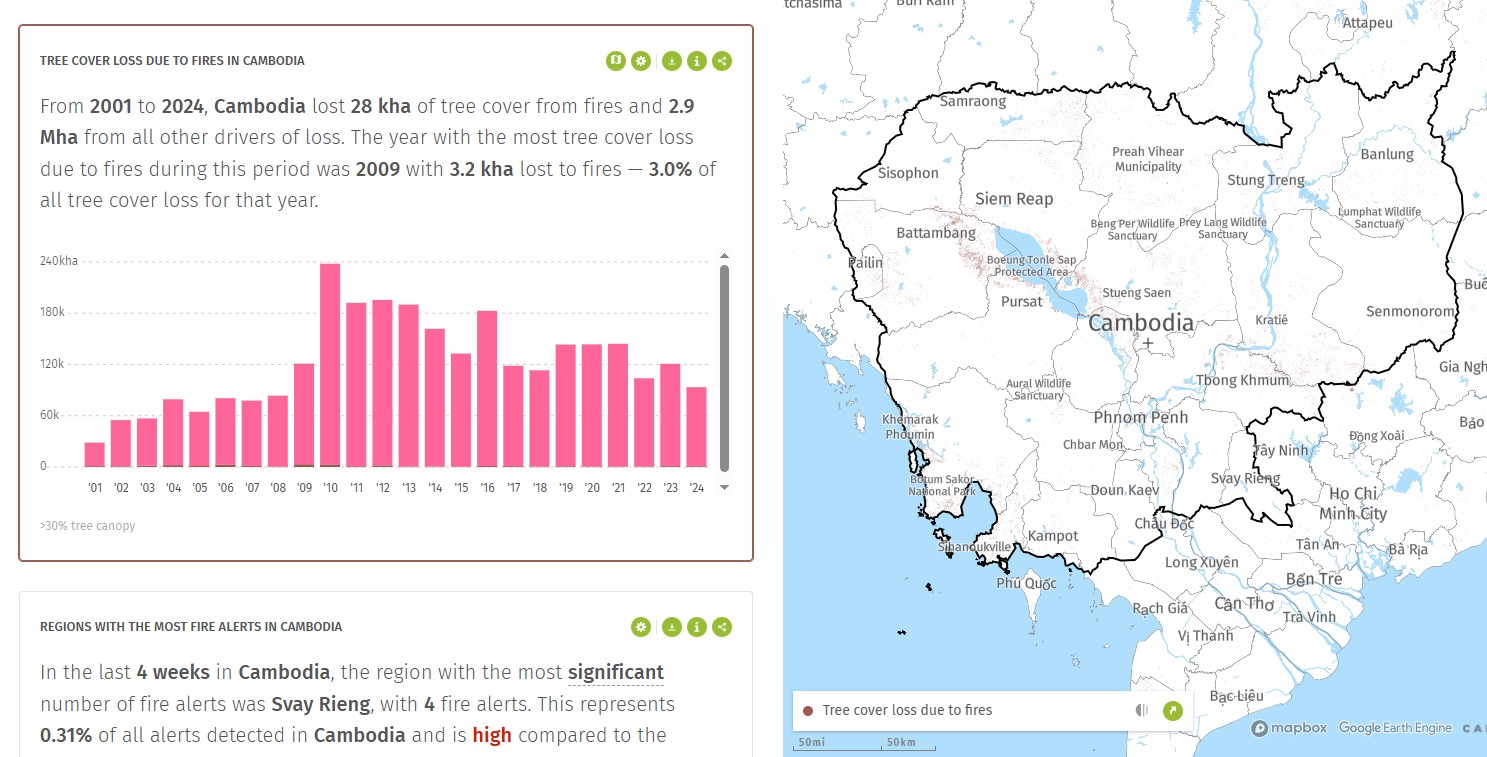Select the 2010 bar in the chart
This screenshot has width=1487, height=757.
pyautogui.click(x=330, y=365)
